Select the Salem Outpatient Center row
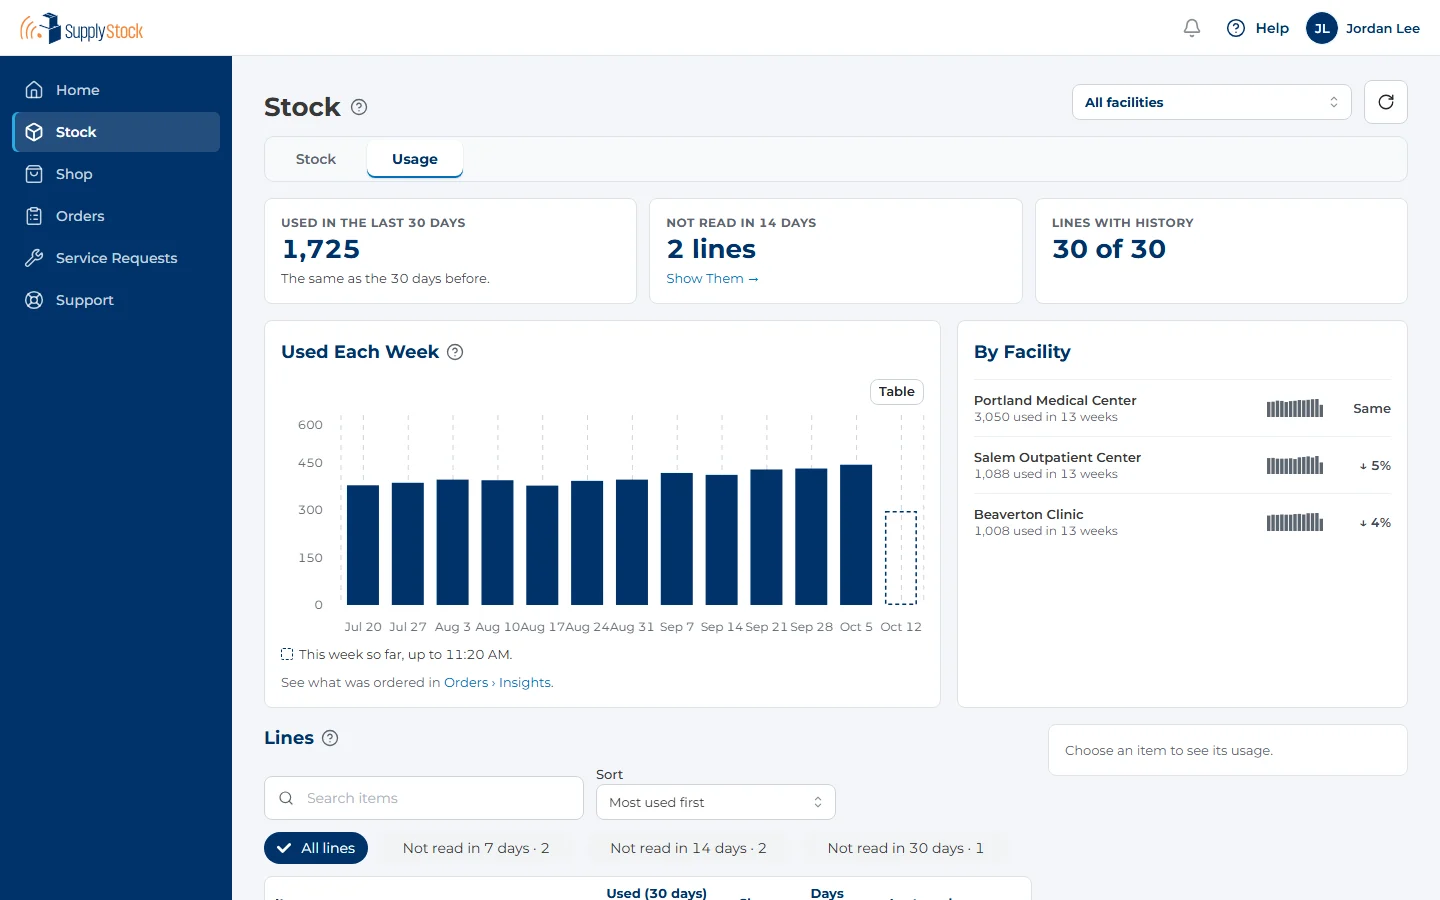 (1182, 465)
